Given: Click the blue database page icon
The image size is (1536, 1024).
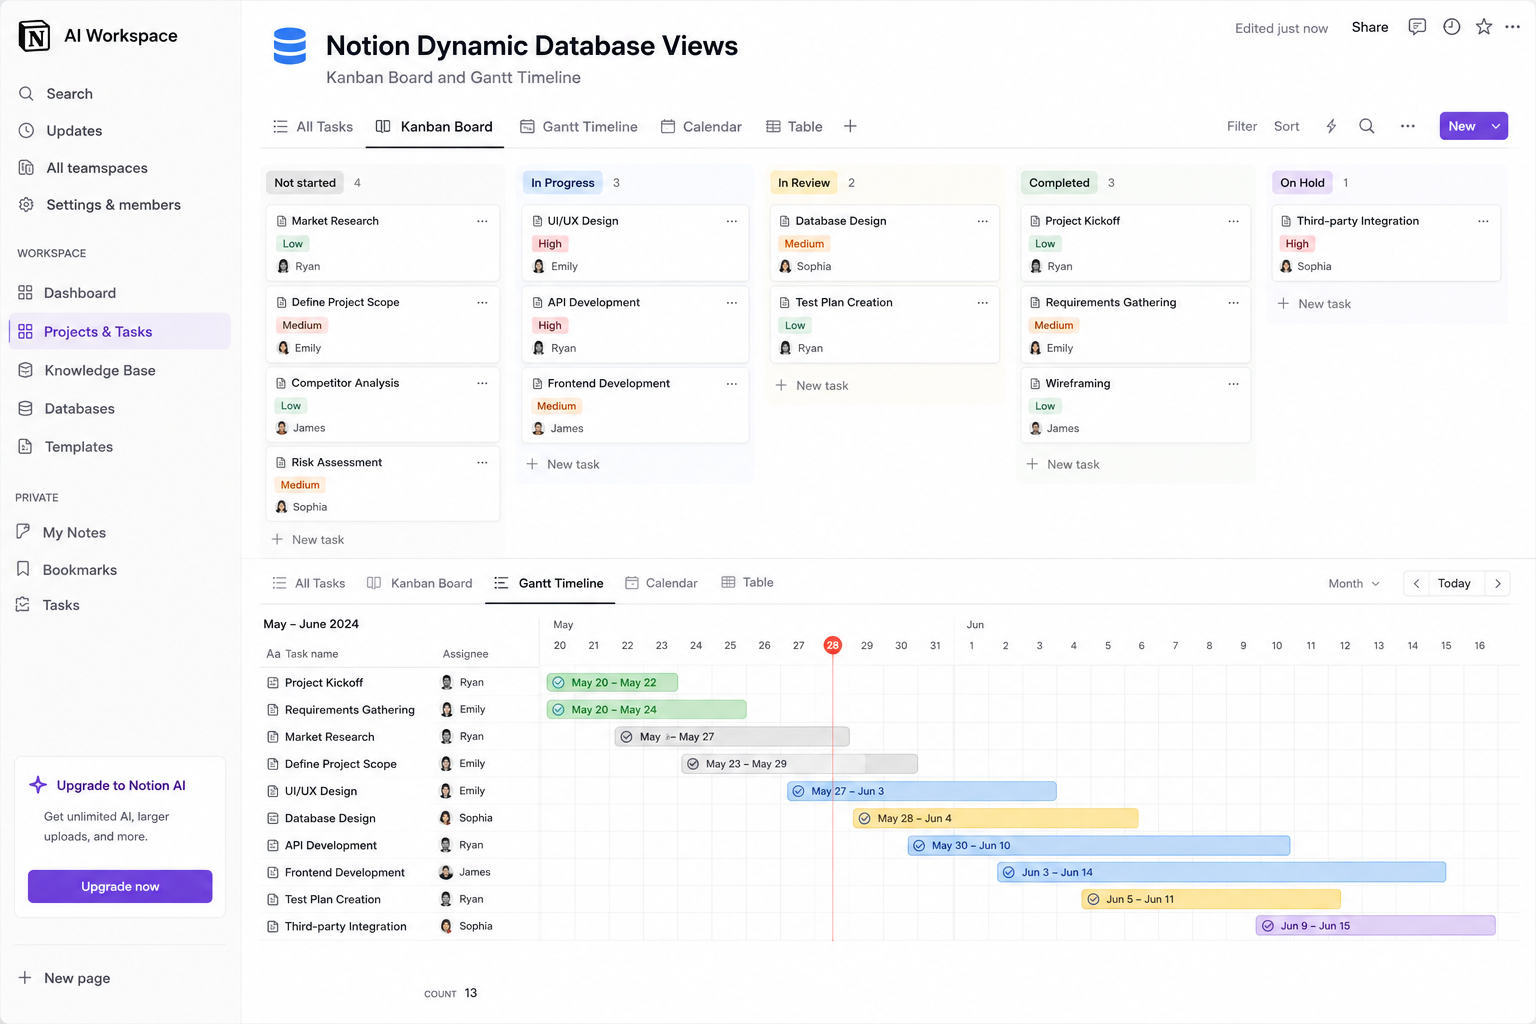Looking at the screenshot, I should pos(290,46).
